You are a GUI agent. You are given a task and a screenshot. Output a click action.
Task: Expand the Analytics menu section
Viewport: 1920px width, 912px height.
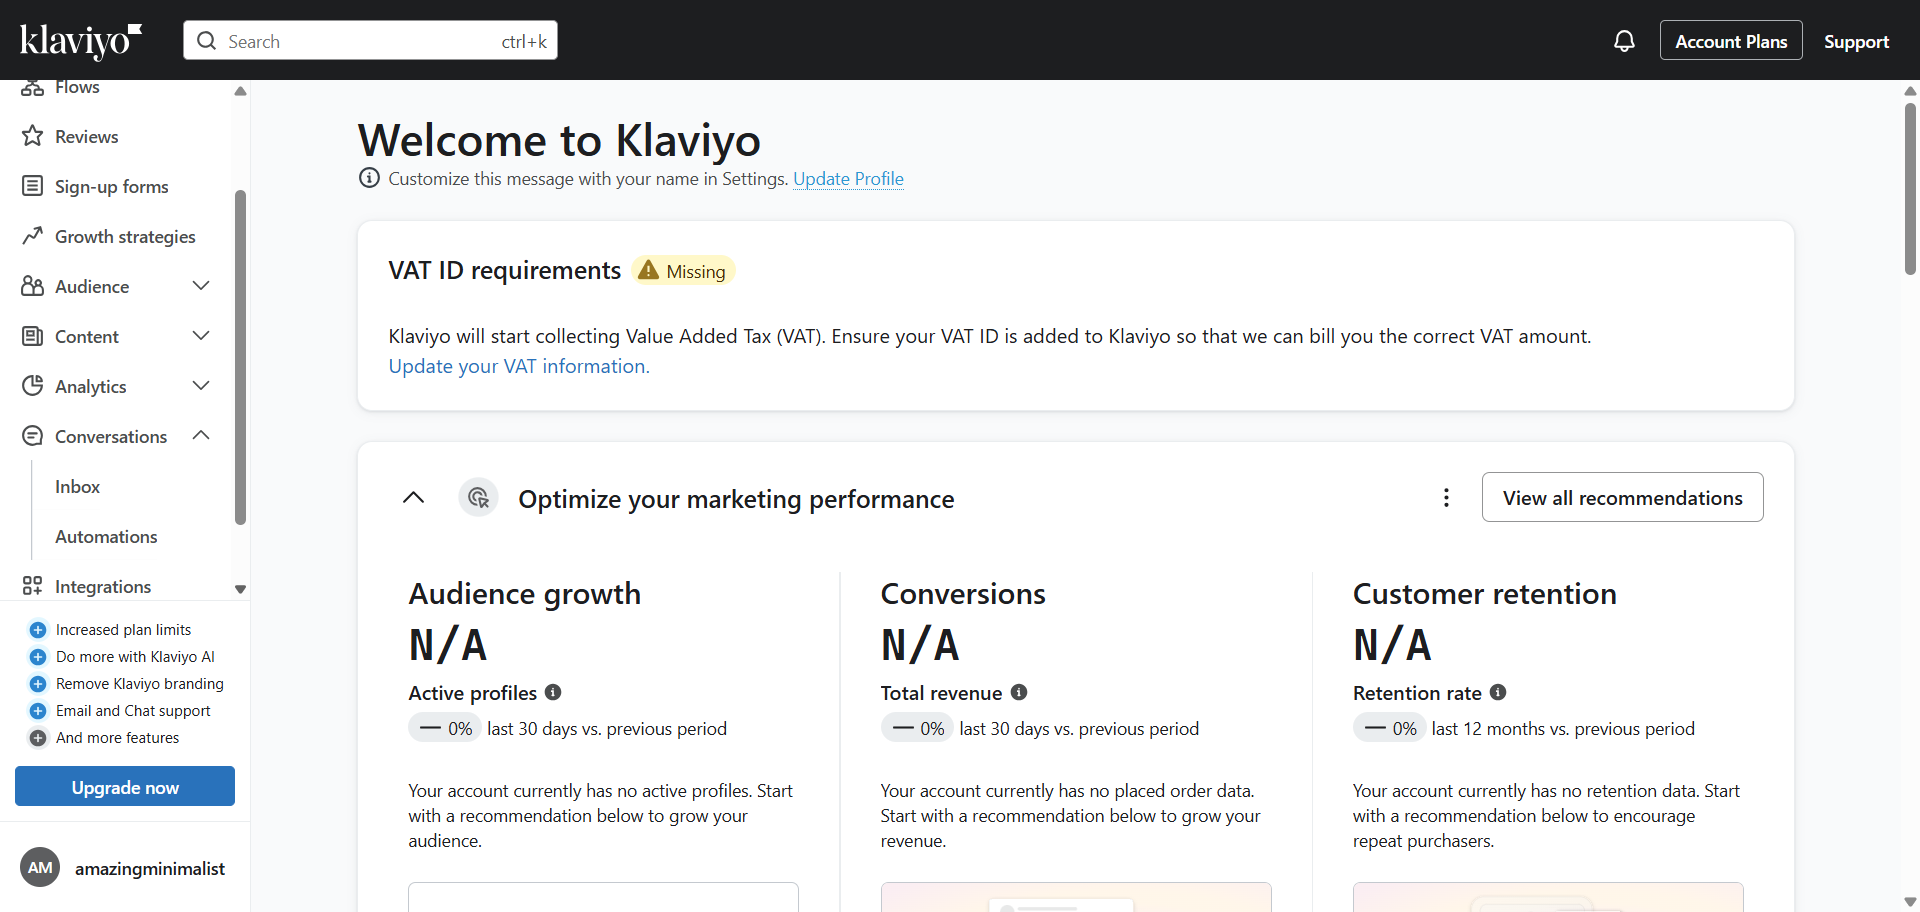201,386
